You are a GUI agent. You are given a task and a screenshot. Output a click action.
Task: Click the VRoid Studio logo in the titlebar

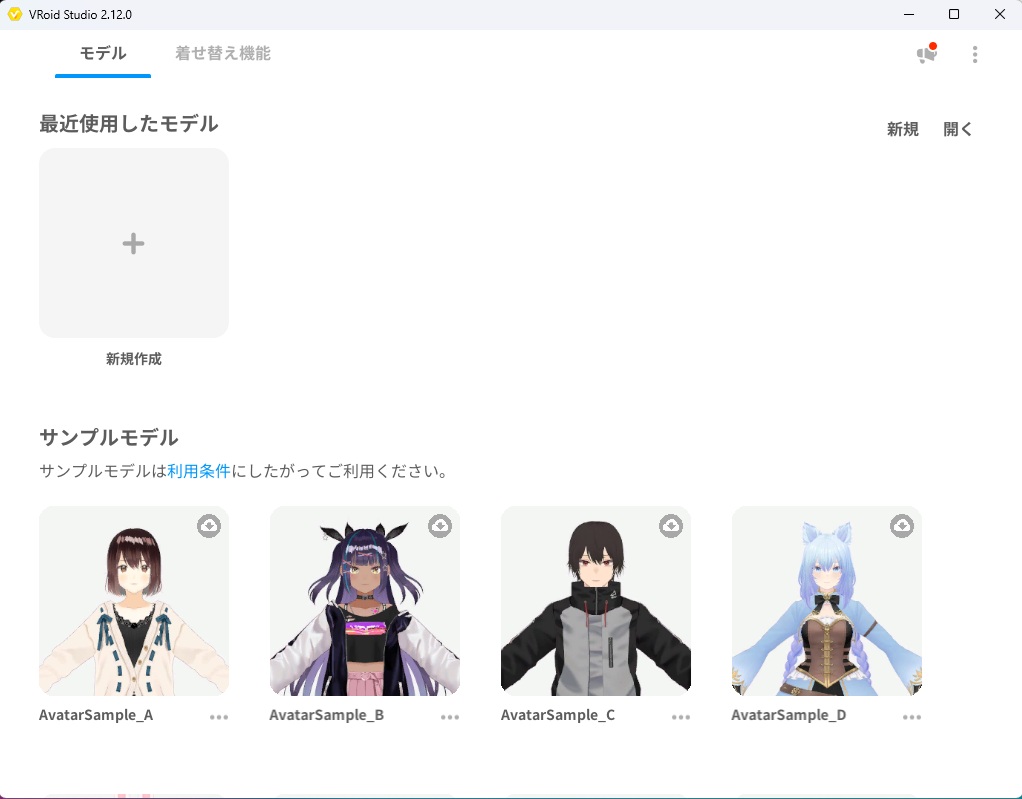tap(14, 14)
